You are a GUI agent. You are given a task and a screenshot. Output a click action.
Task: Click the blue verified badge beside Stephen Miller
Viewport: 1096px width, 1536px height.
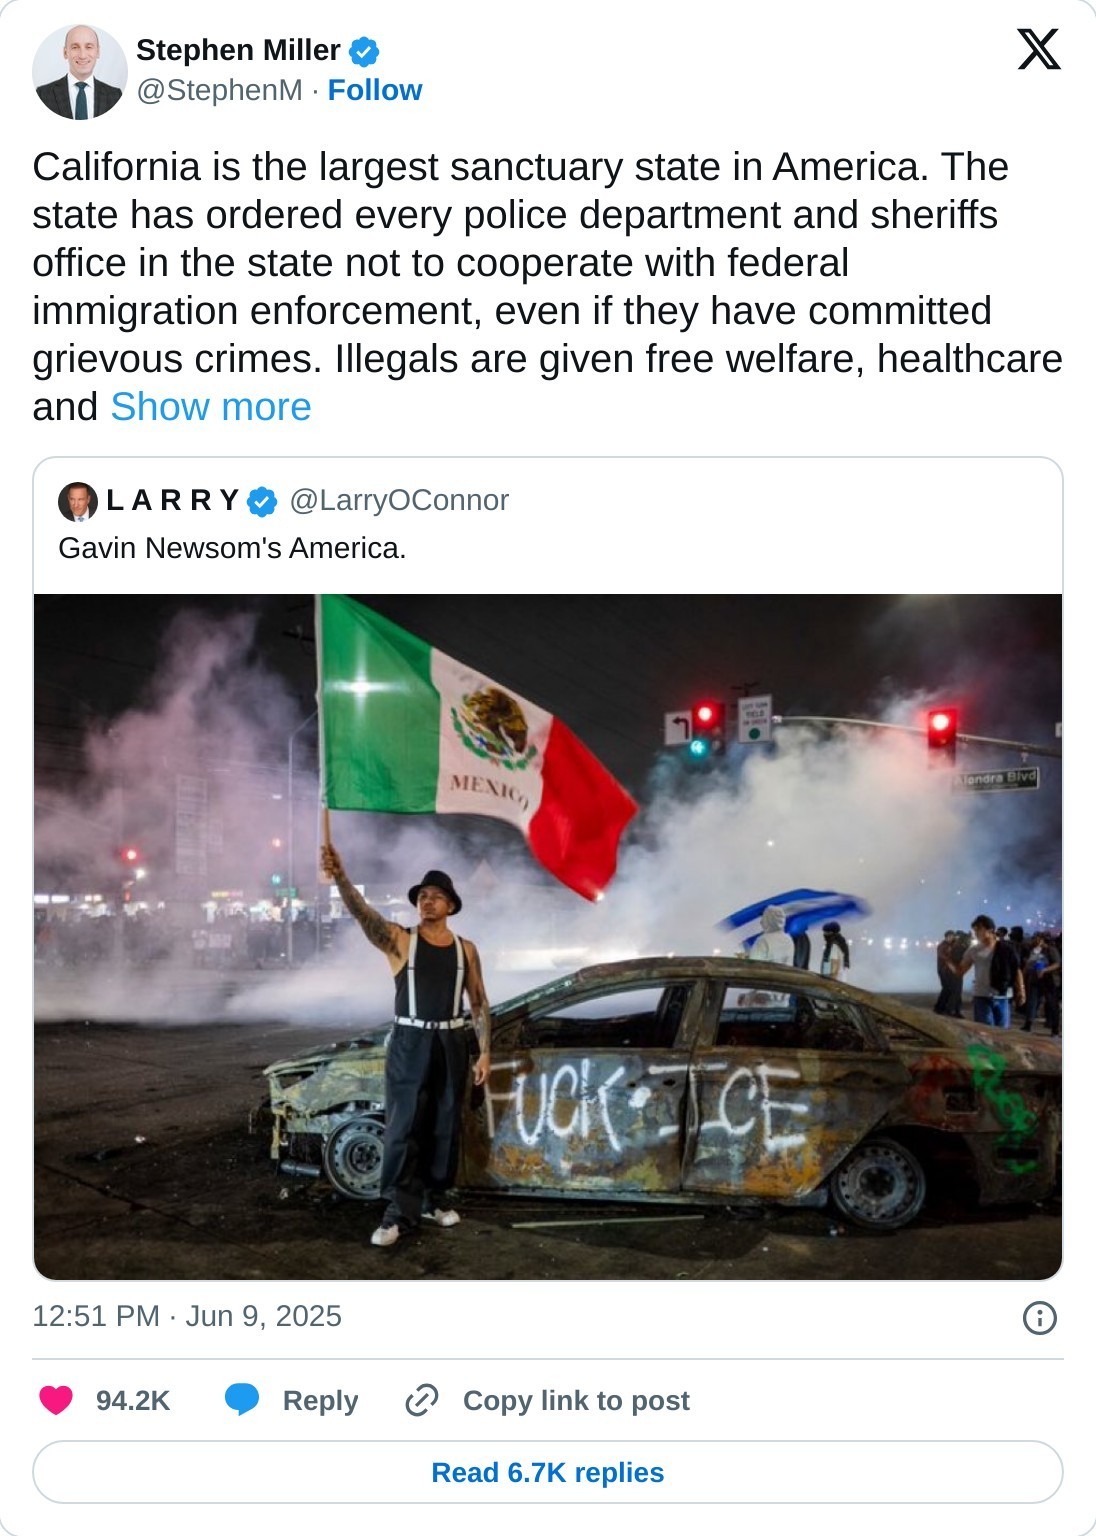(x=363, y=51)
